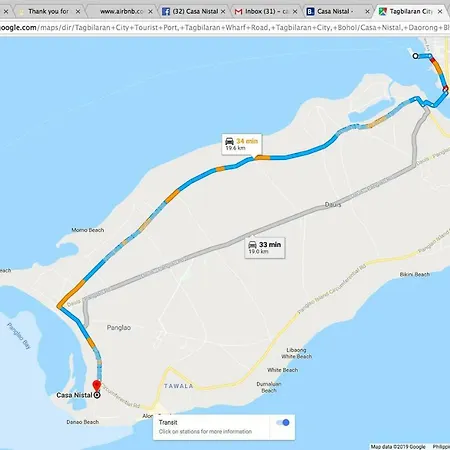450x450 pixels.
Task: Click the Gmail icon on the Inbox tab
Action: pyautogui.click(x=238, y=12)
